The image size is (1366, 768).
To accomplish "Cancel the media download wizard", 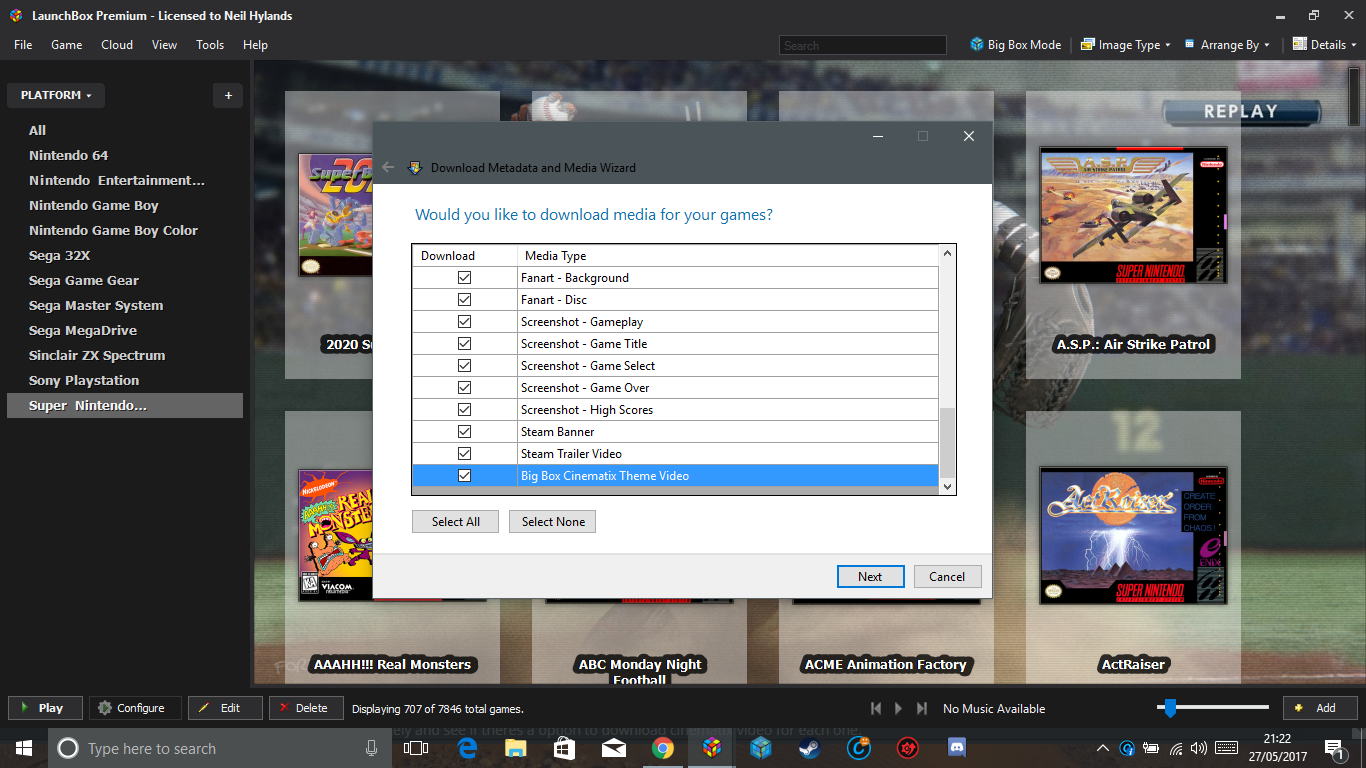I will click(947, 576).
